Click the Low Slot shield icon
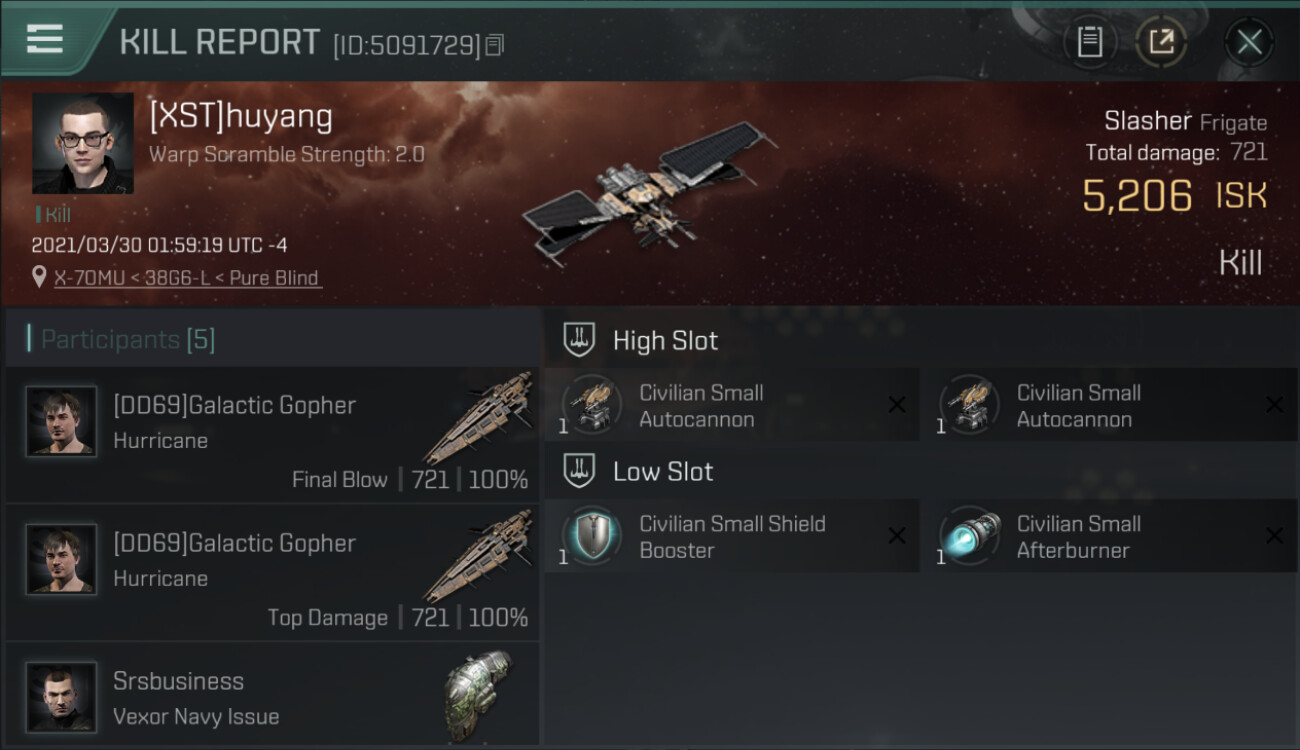 point(579,471)
